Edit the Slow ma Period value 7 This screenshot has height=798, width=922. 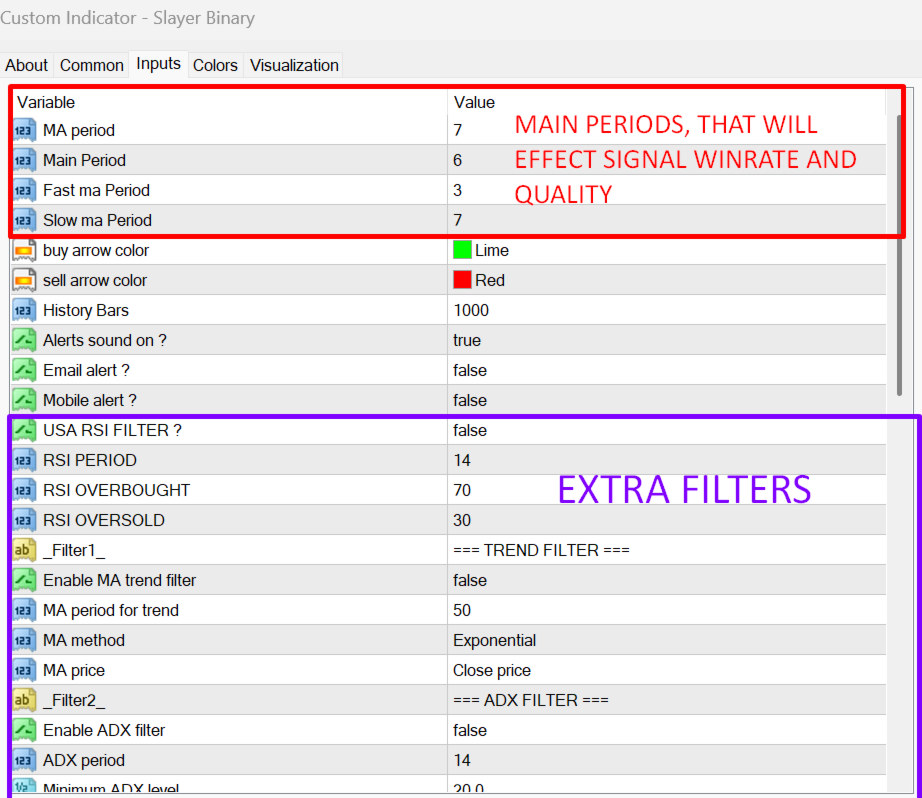pos(667,221)
